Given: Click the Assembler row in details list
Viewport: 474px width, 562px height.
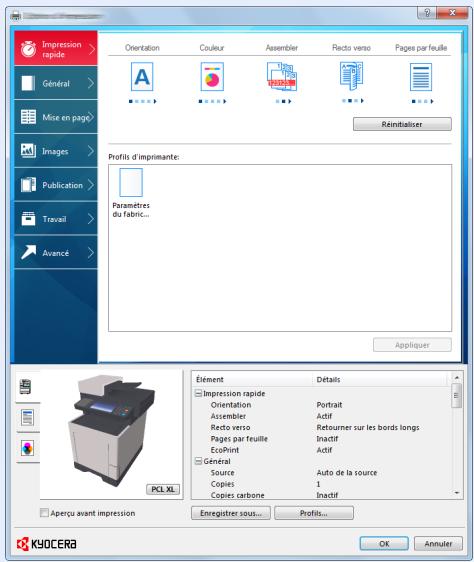Looking at the screenshot, I should [x=321, y=416].
